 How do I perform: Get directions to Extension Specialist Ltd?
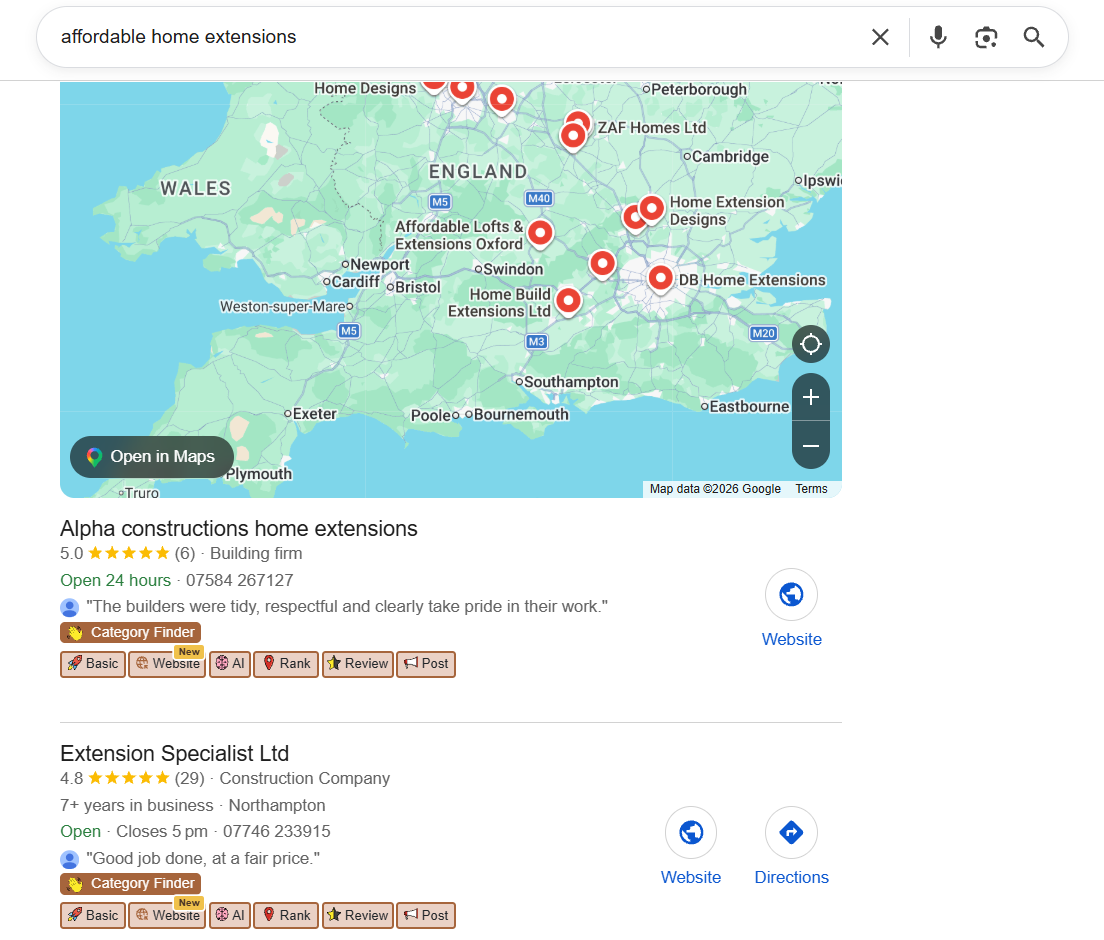[791, 832]
